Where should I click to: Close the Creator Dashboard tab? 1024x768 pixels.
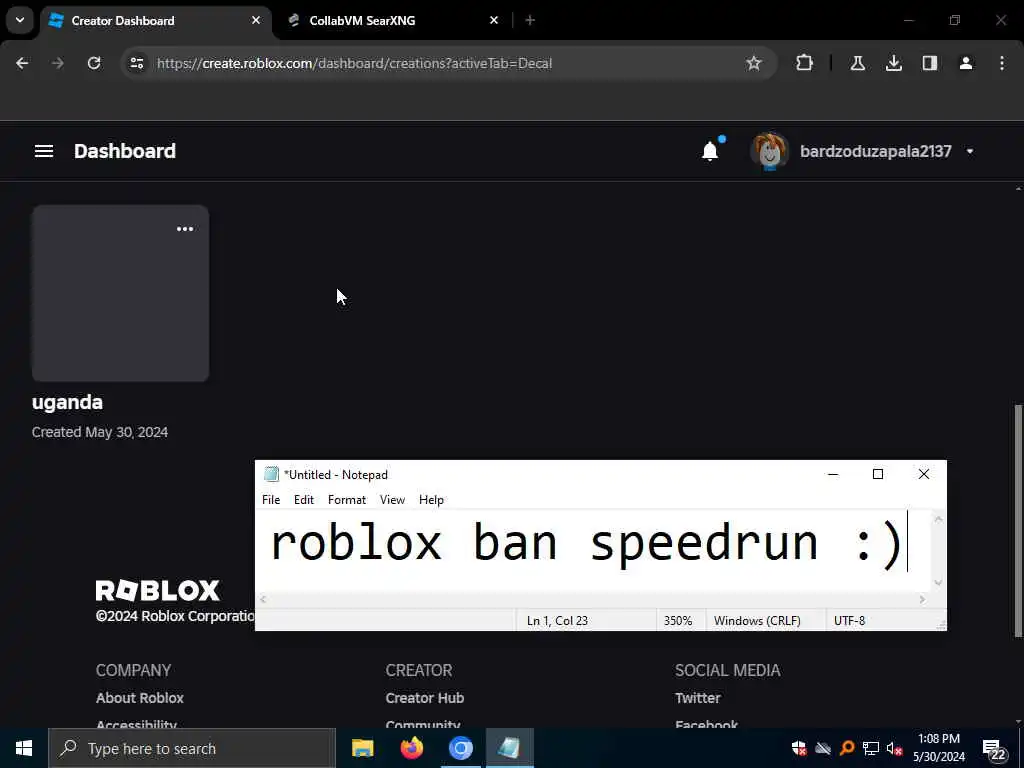[256, 20]
